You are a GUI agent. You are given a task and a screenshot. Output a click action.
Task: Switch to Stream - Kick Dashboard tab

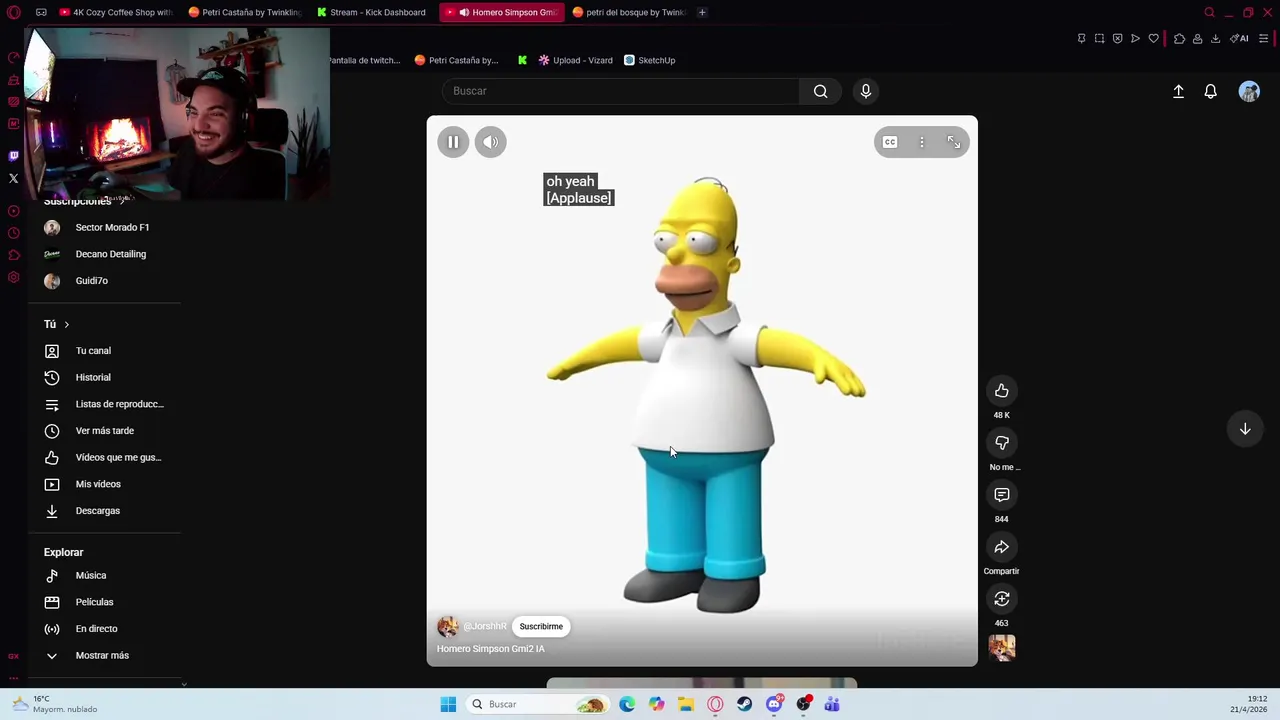tap(373, 12)
